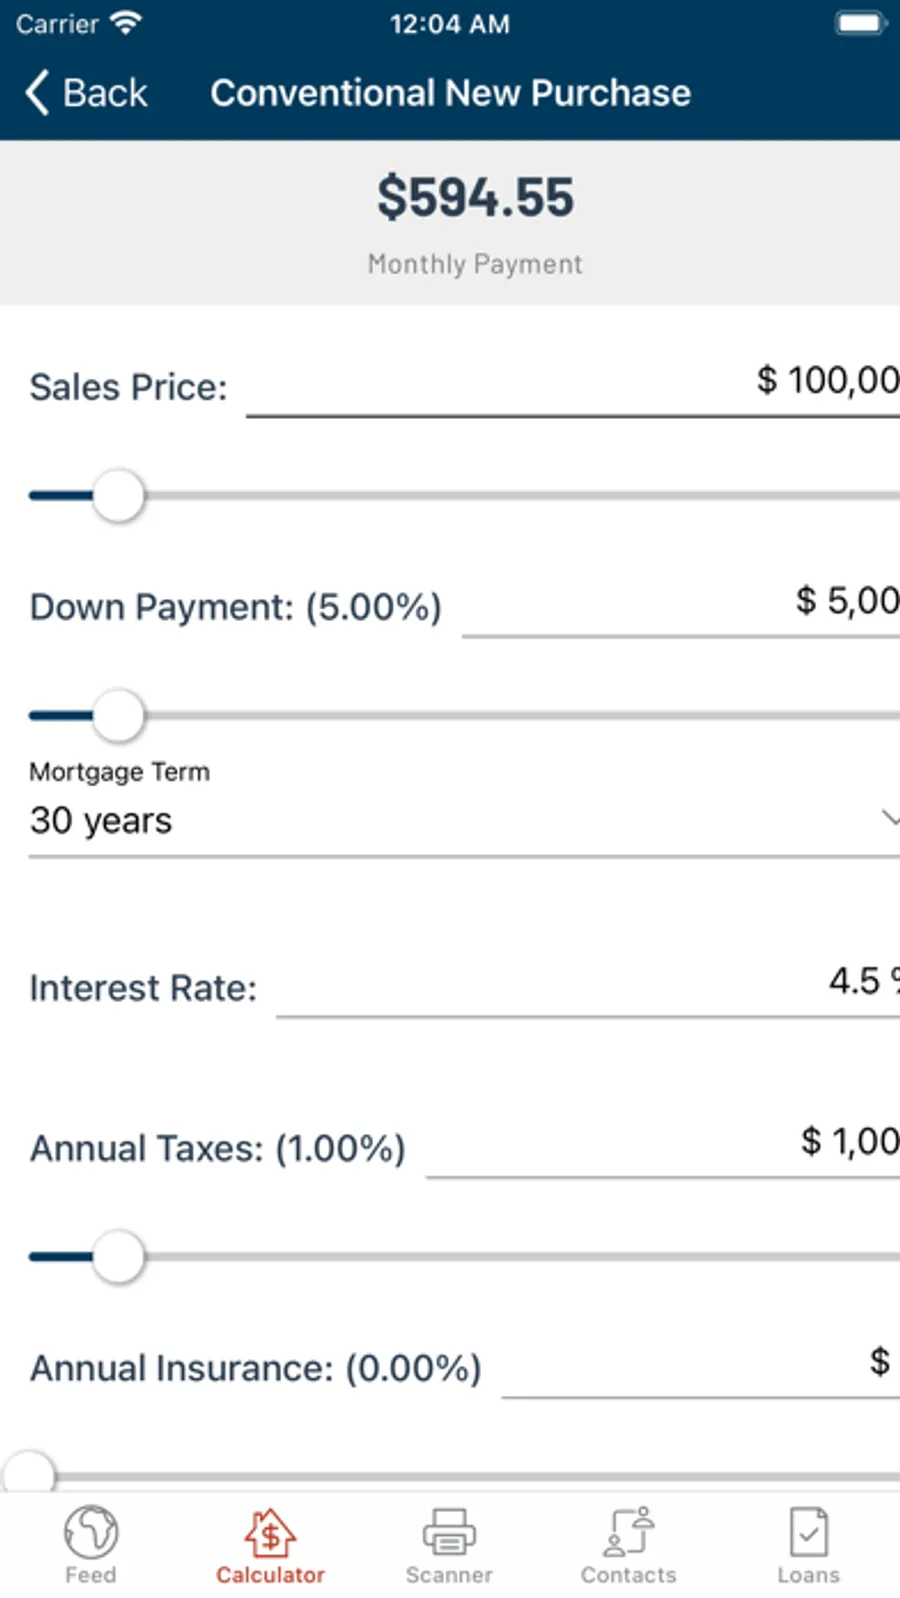This screenshot has height=1598, width=900.
Task: Edit the Annual Insurance amount field
Action: point(700,1364)
